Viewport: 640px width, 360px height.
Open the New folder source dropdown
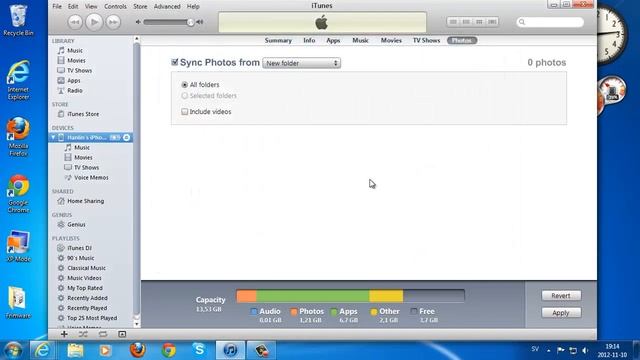(x=302, y=63)
